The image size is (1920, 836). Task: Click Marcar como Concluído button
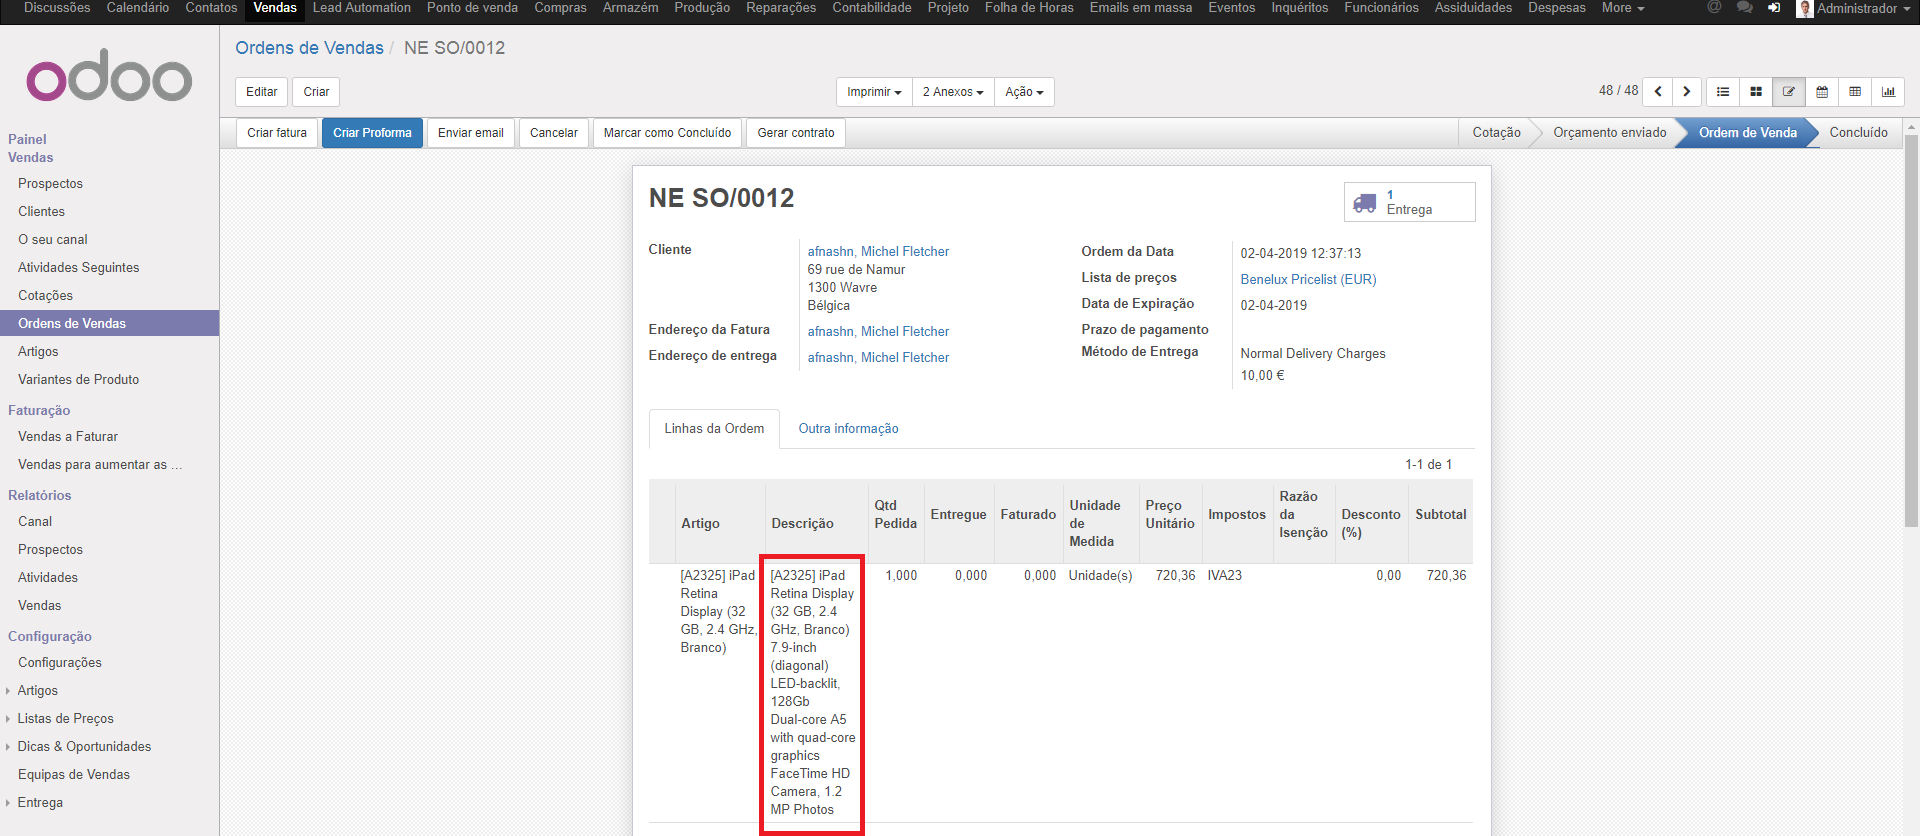[667, 133]
